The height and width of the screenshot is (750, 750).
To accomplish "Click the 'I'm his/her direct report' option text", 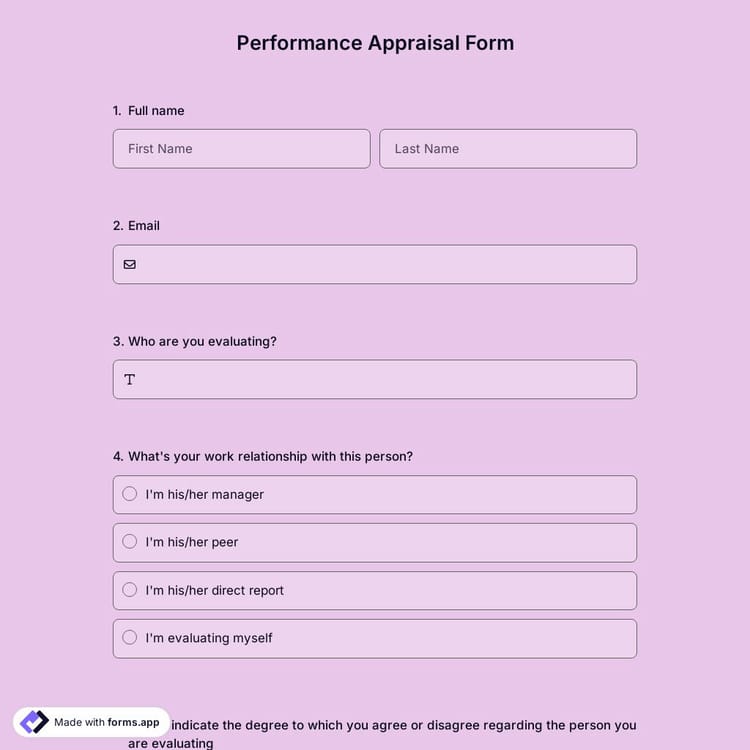I will click(215, 590).
